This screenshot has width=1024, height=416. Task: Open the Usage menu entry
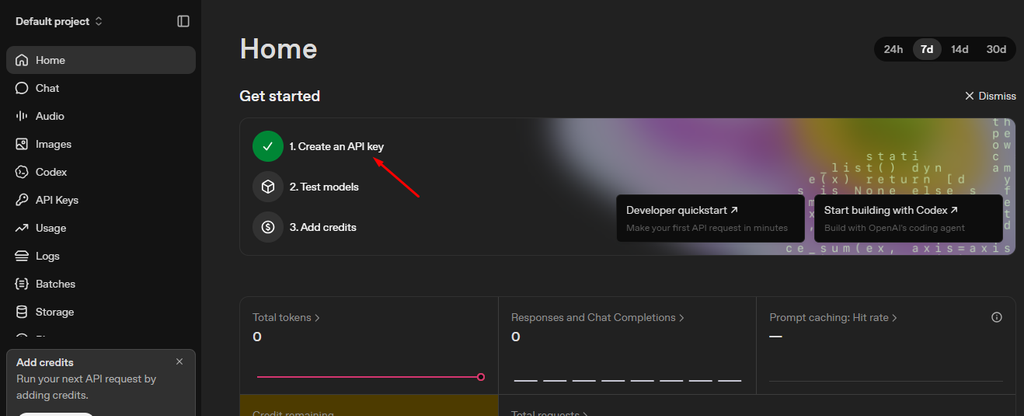(51, 228)
